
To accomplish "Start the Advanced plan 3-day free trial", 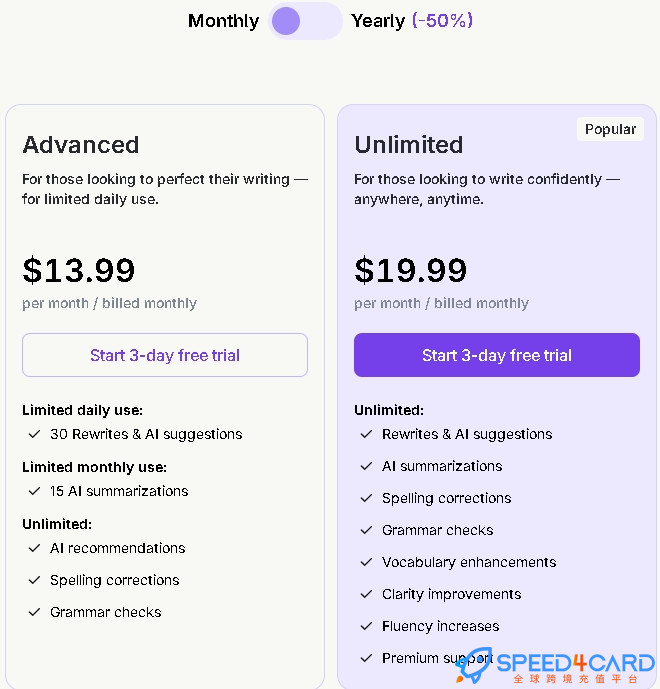I will (165, 355).
